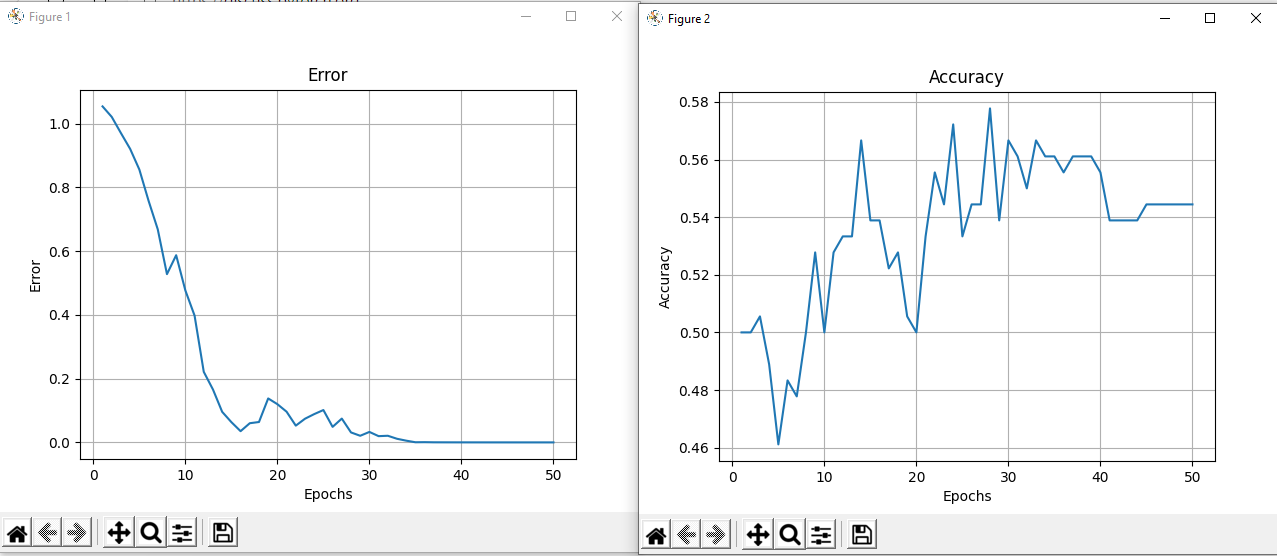Click Back arrow in Figure 1 toolbar
Viewport: 1277px width, 556px height.
46,532
